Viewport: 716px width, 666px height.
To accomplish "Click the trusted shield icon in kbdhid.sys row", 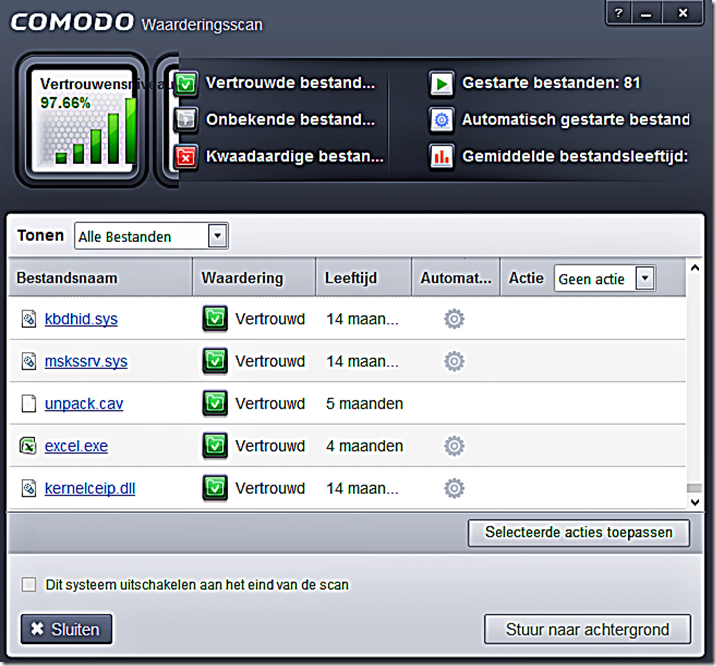I will [x=215, y=319].
